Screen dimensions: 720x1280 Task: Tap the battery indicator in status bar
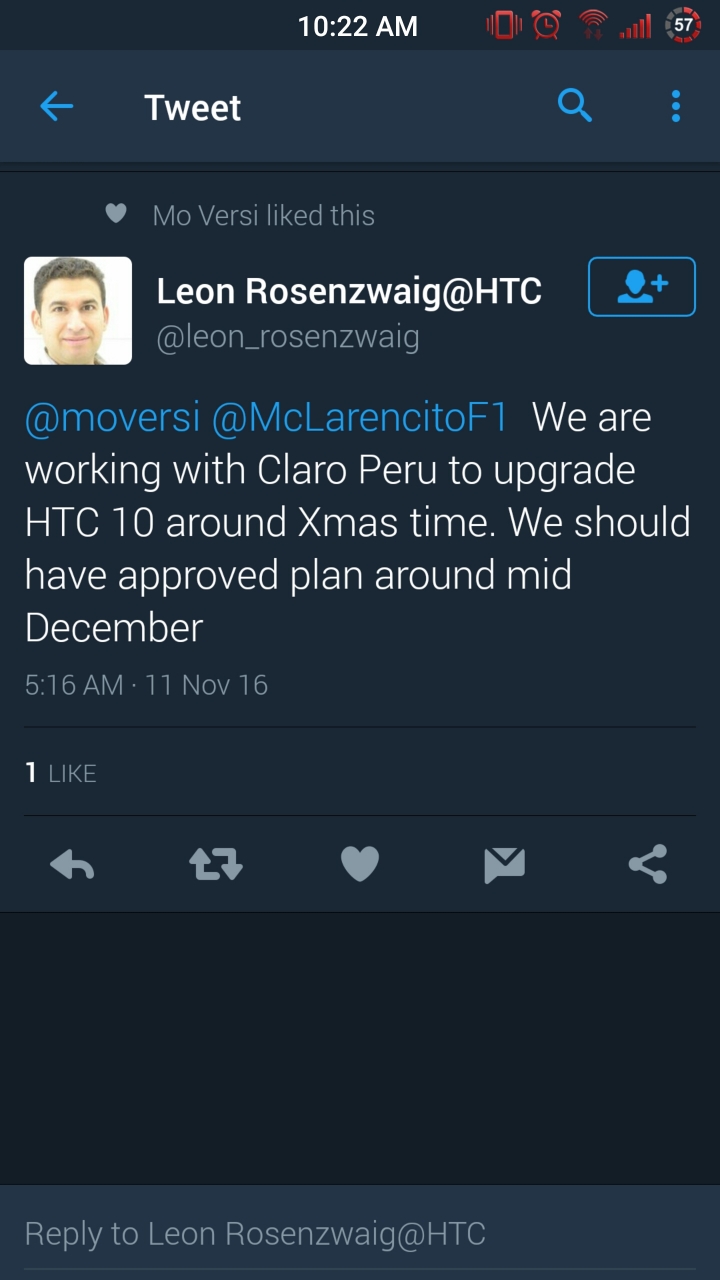click(683, 25)
